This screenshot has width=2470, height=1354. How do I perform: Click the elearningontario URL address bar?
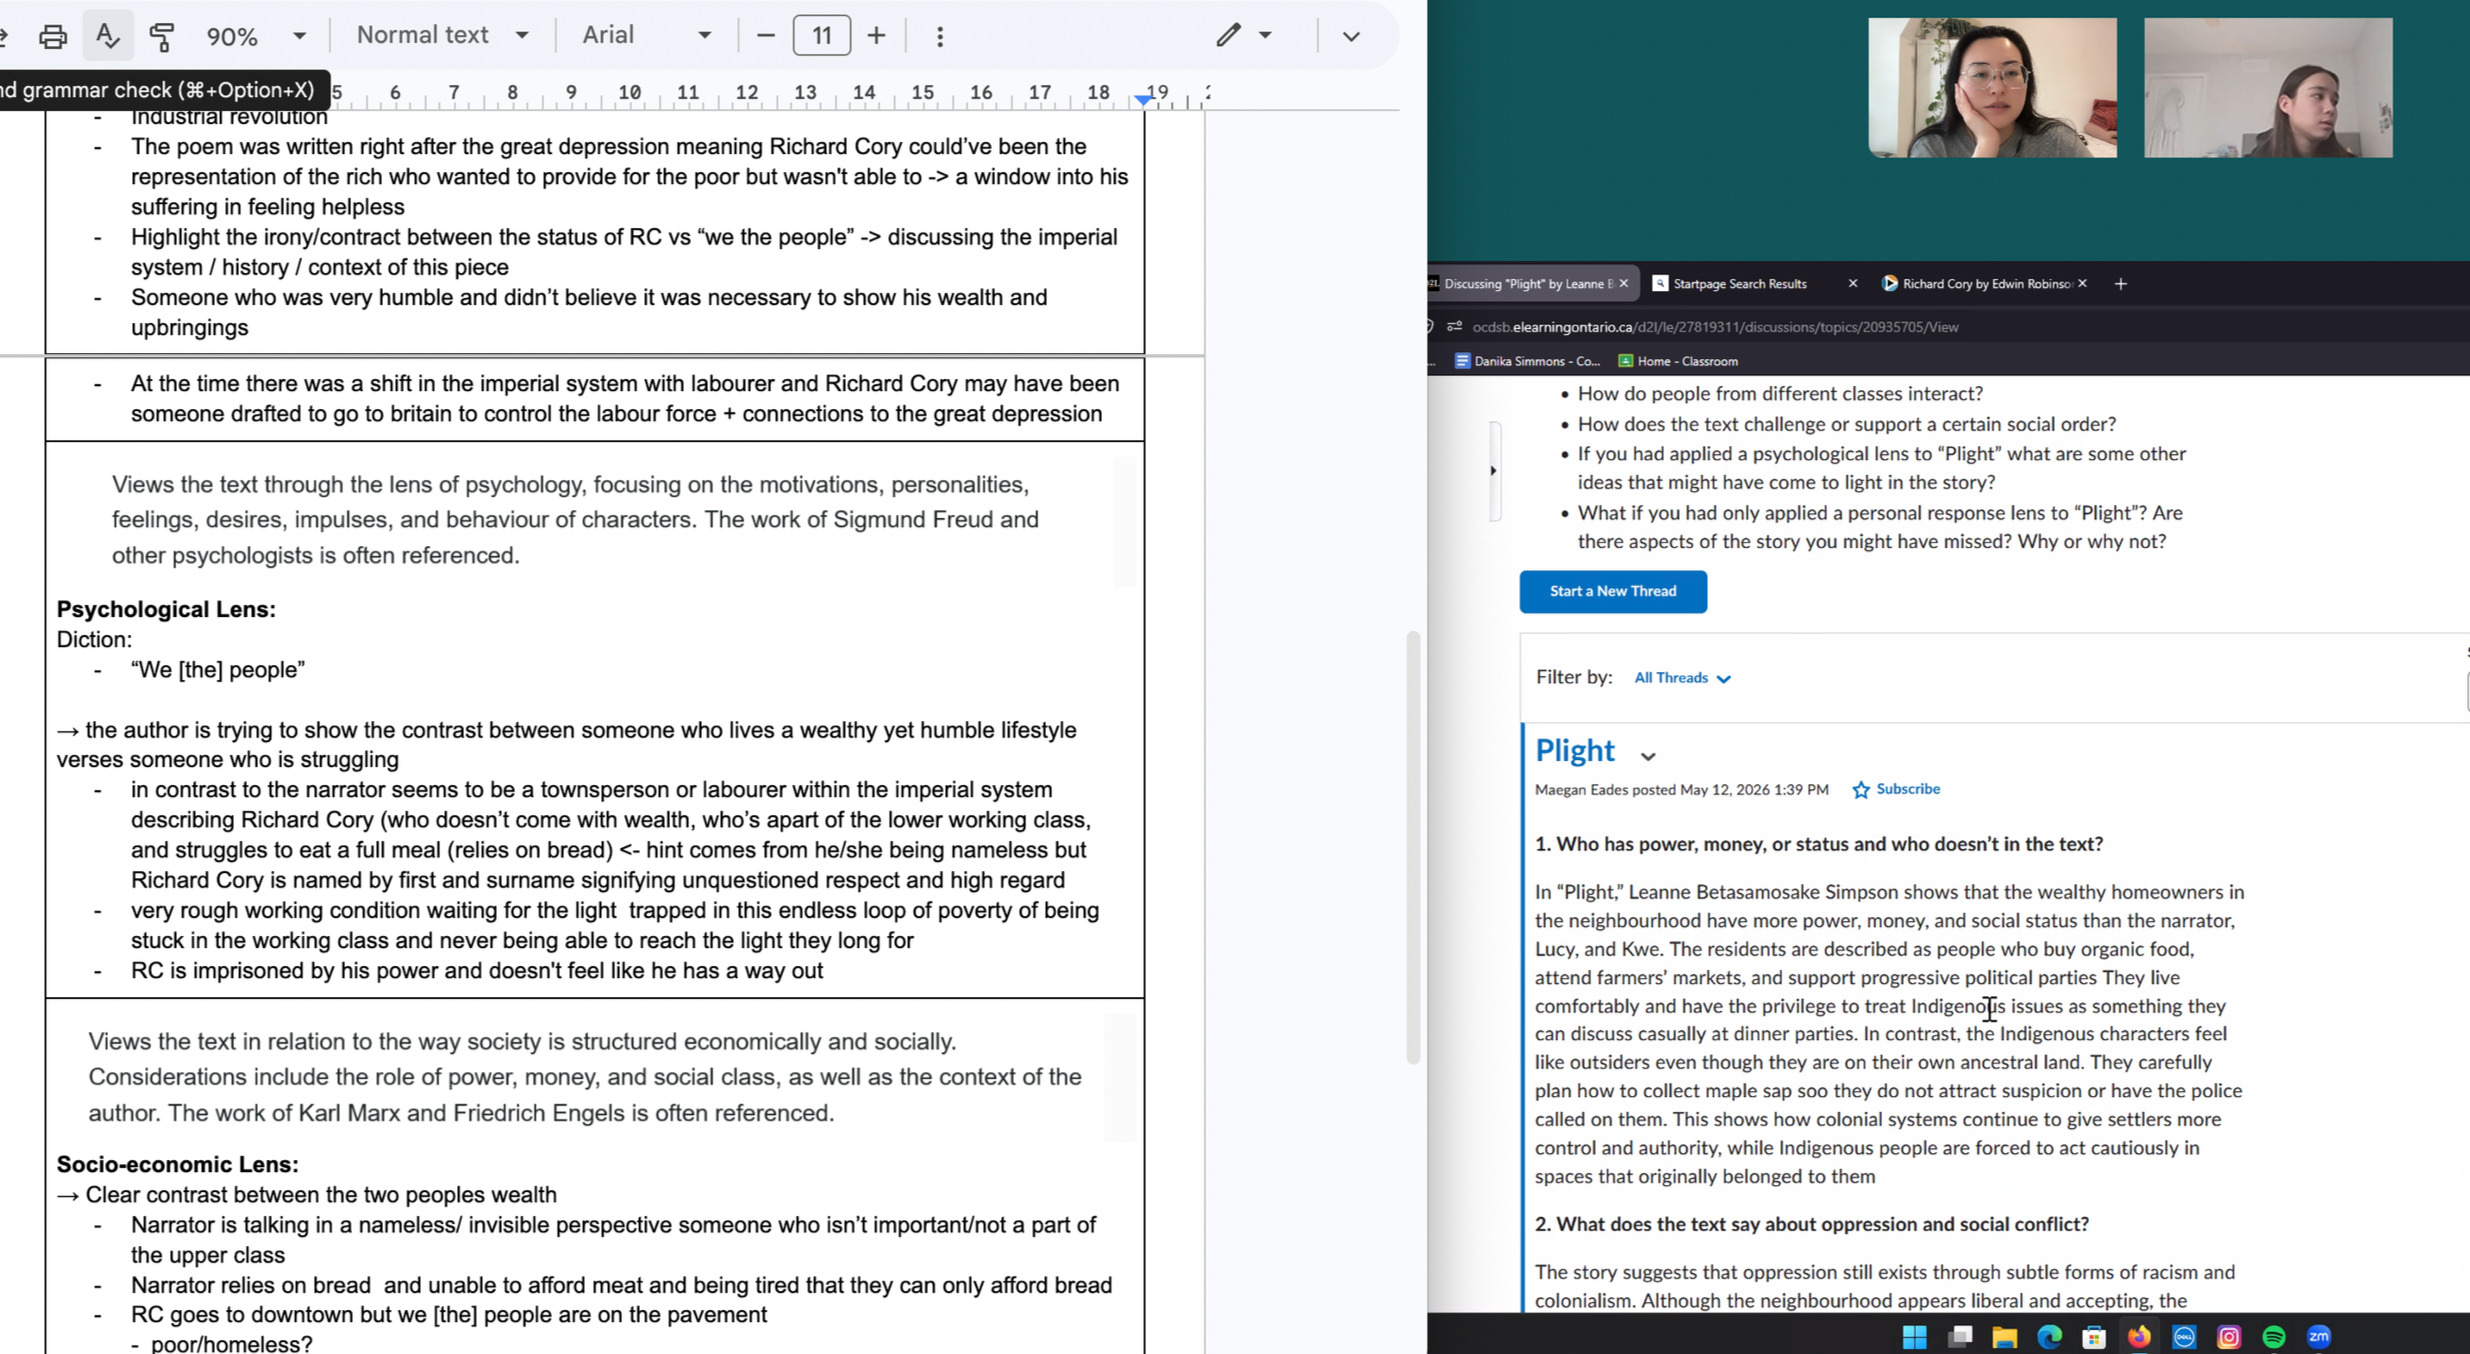pyautogui.click(x=1715, y=327)
